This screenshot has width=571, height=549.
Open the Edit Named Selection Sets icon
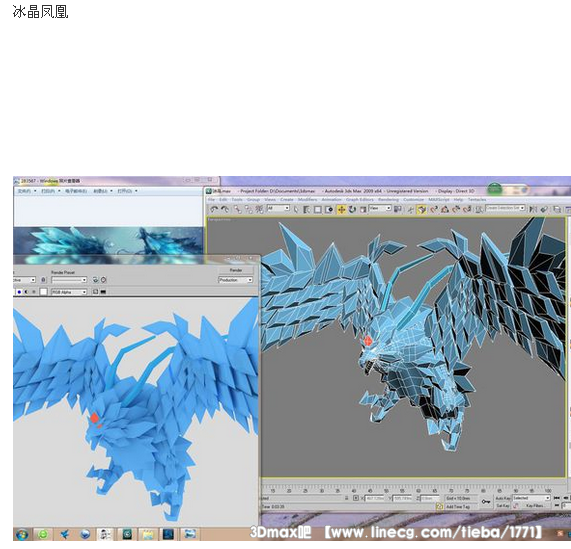click(479, 209)
